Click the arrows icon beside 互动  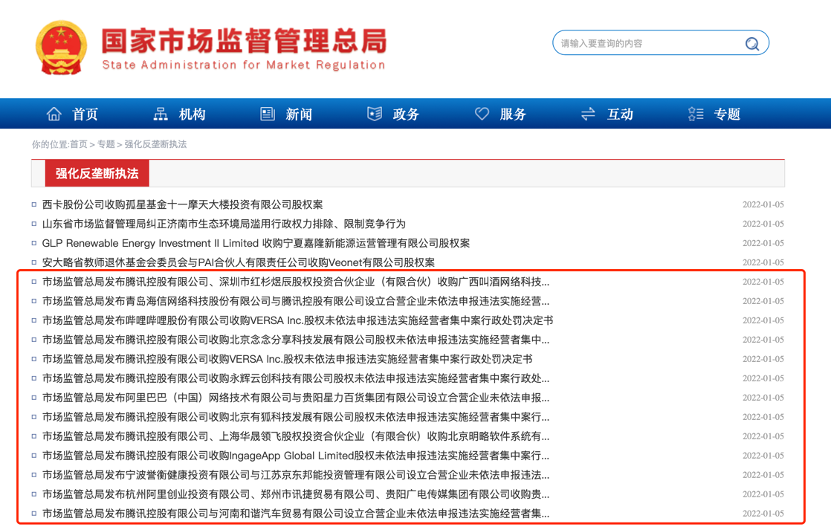click(588, 114)
